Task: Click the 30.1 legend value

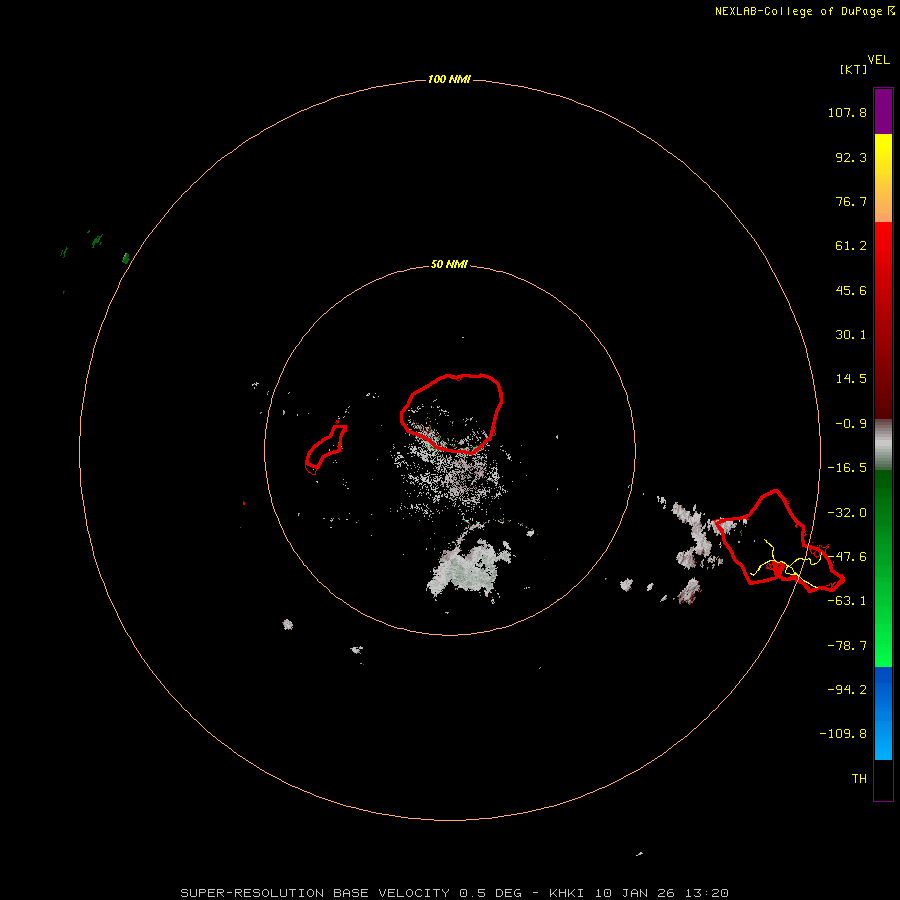Action: coord(851,335)
